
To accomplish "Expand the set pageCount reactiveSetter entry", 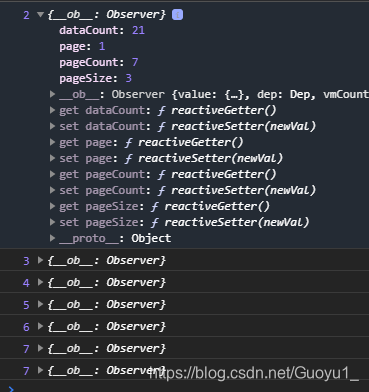I will coord(52,190).
